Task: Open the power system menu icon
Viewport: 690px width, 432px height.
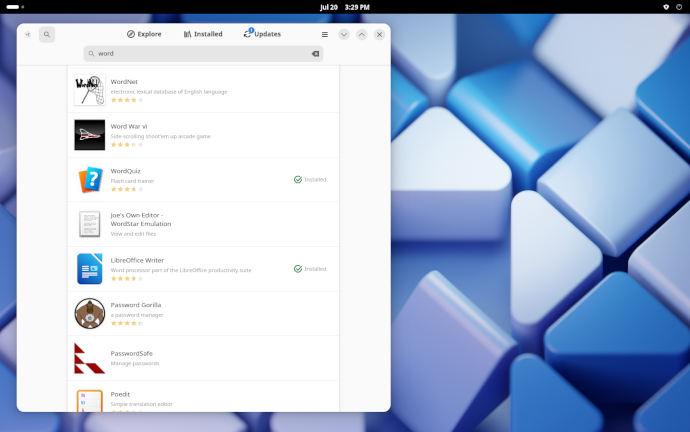Action: pyautogui.click(x=679, y=7)
